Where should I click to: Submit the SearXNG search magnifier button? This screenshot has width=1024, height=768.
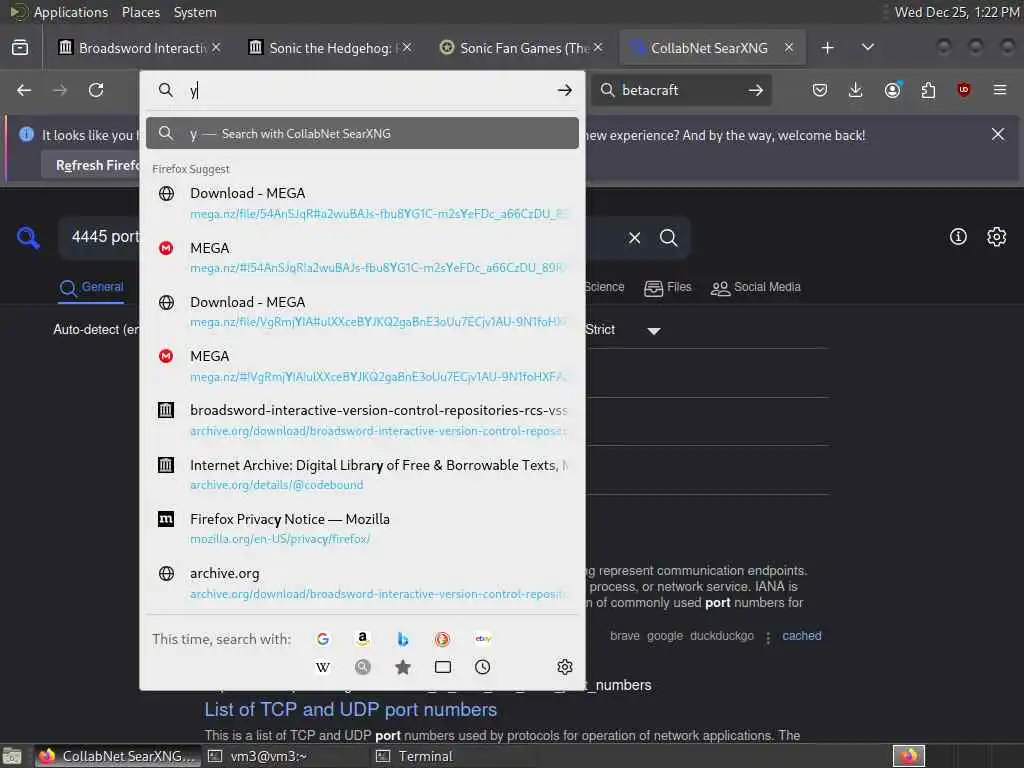tap(668, 238)
